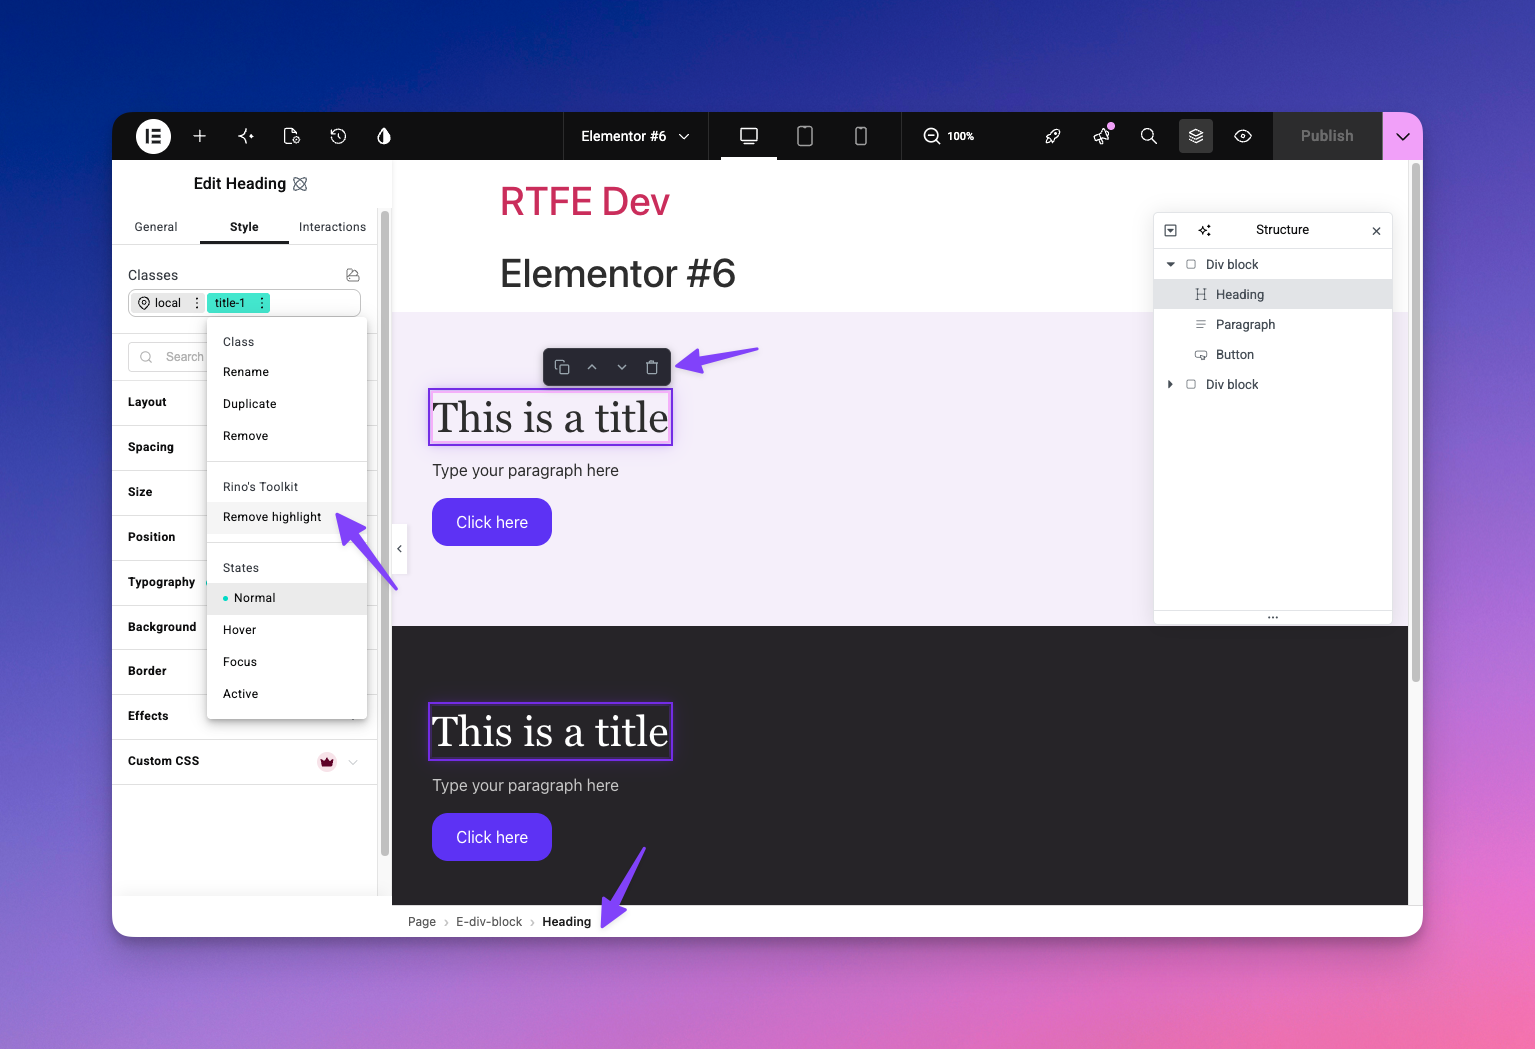Open the Elementor #6 document dropdown
This screenshot has width=1535, height=1049.
click(x=636, y=136)
